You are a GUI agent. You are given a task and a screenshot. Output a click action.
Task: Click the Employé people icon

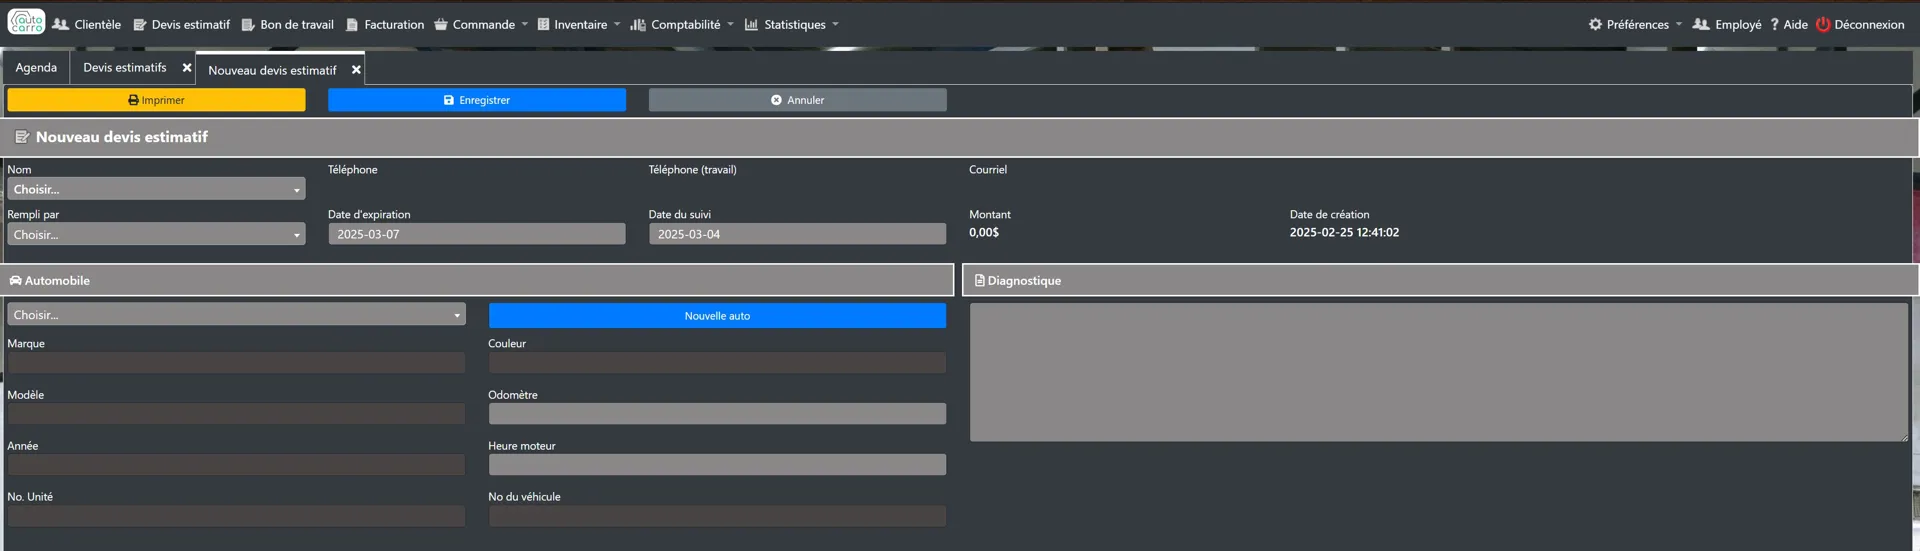pos(1700,24)
